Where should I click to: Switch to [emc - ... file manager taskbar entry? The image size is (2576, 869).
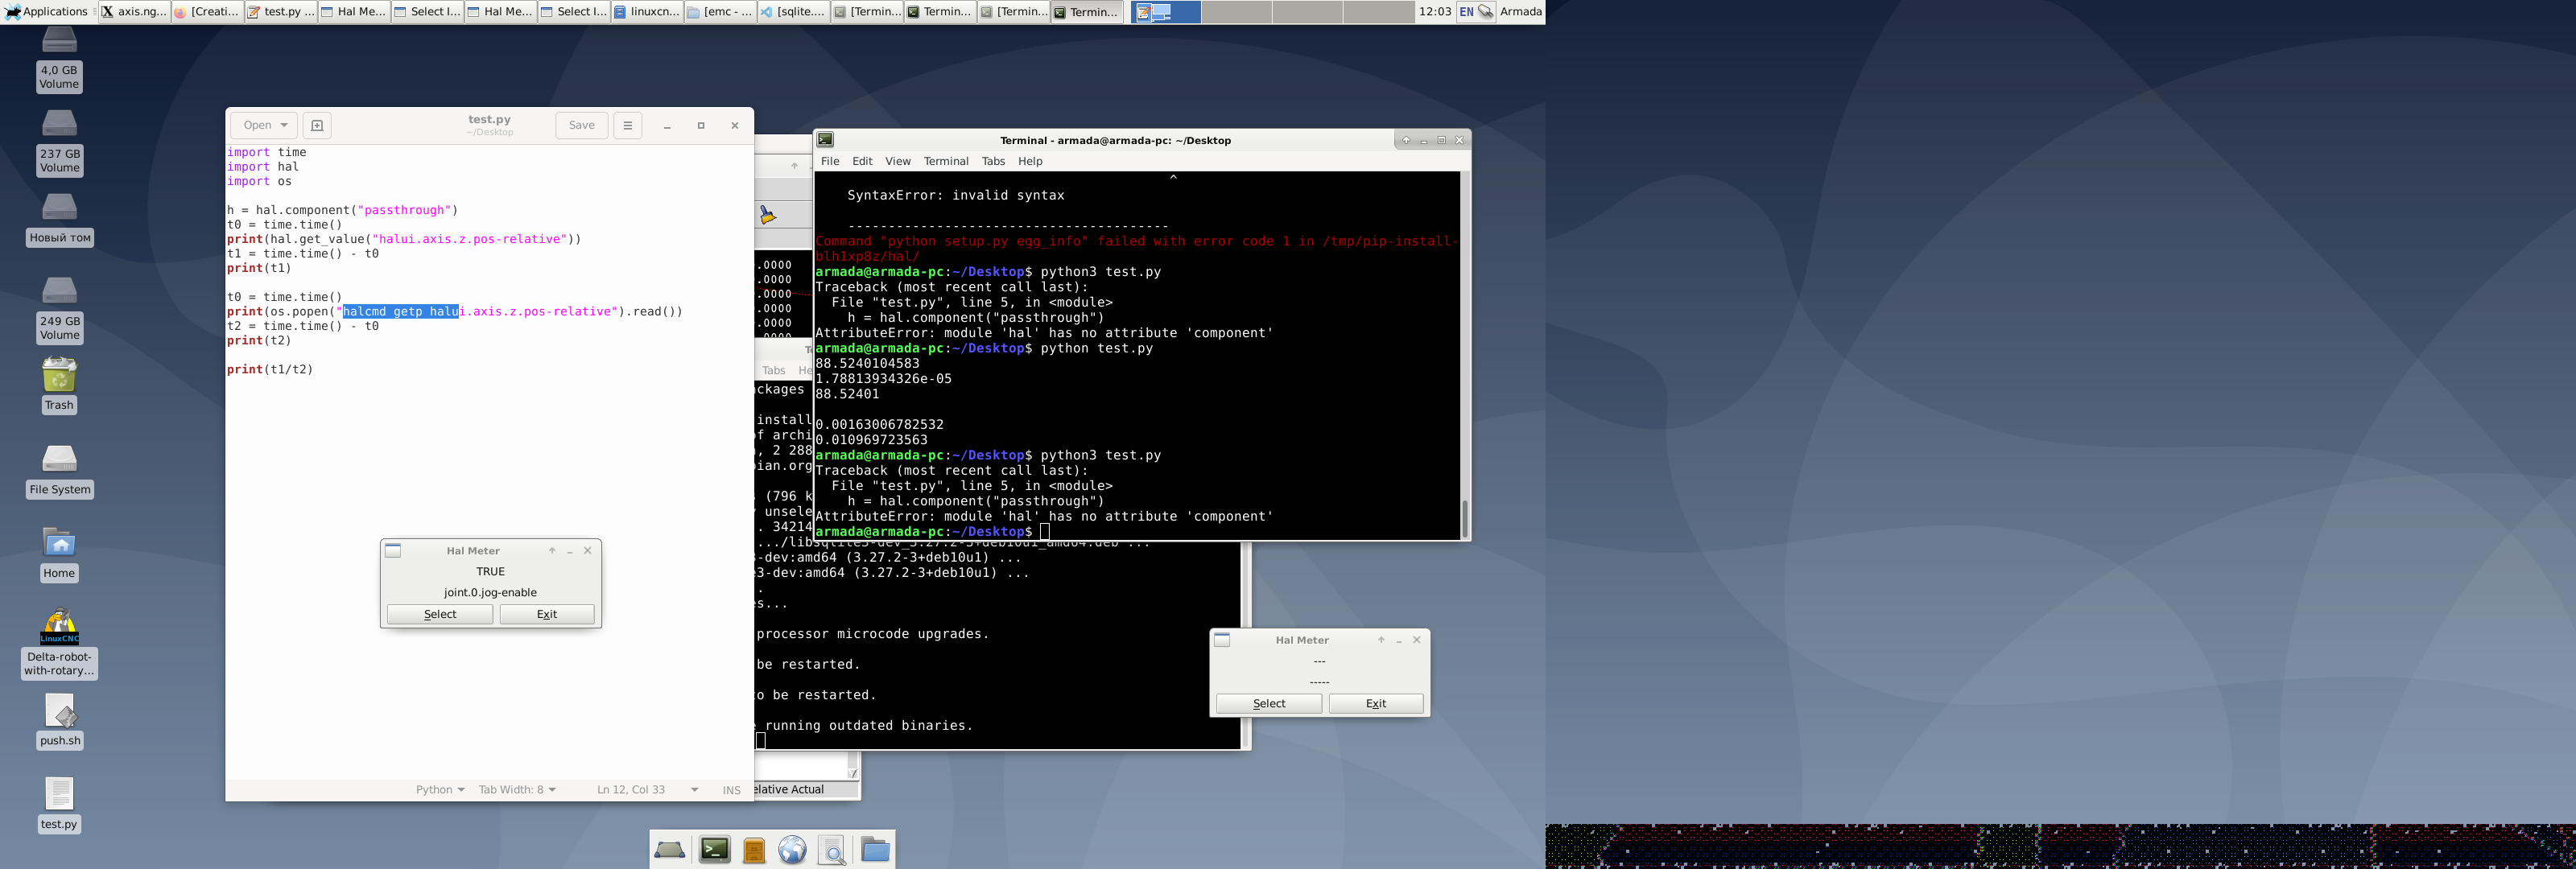[x=720, y=12]
